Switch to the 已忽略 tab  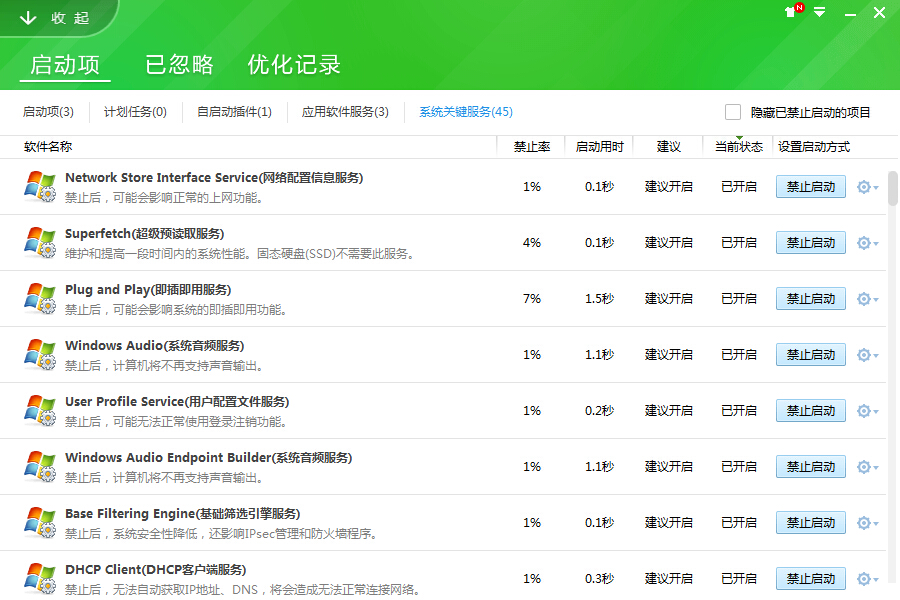[x=179, y=64]
